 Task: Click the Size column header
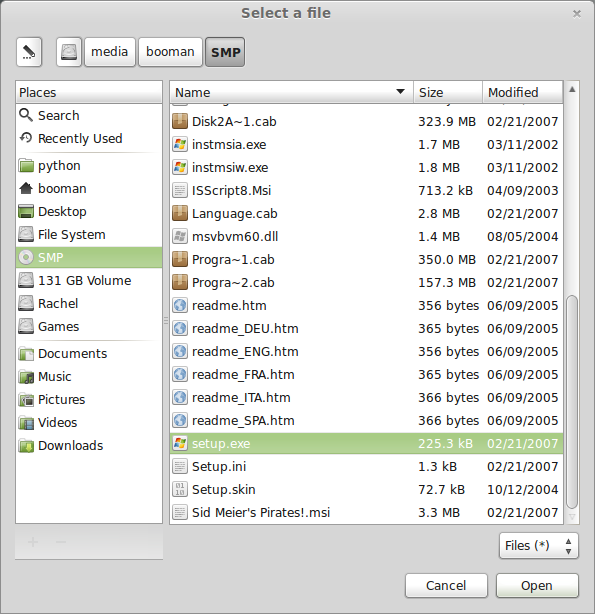pyautogui.click(x=448, y=92)
